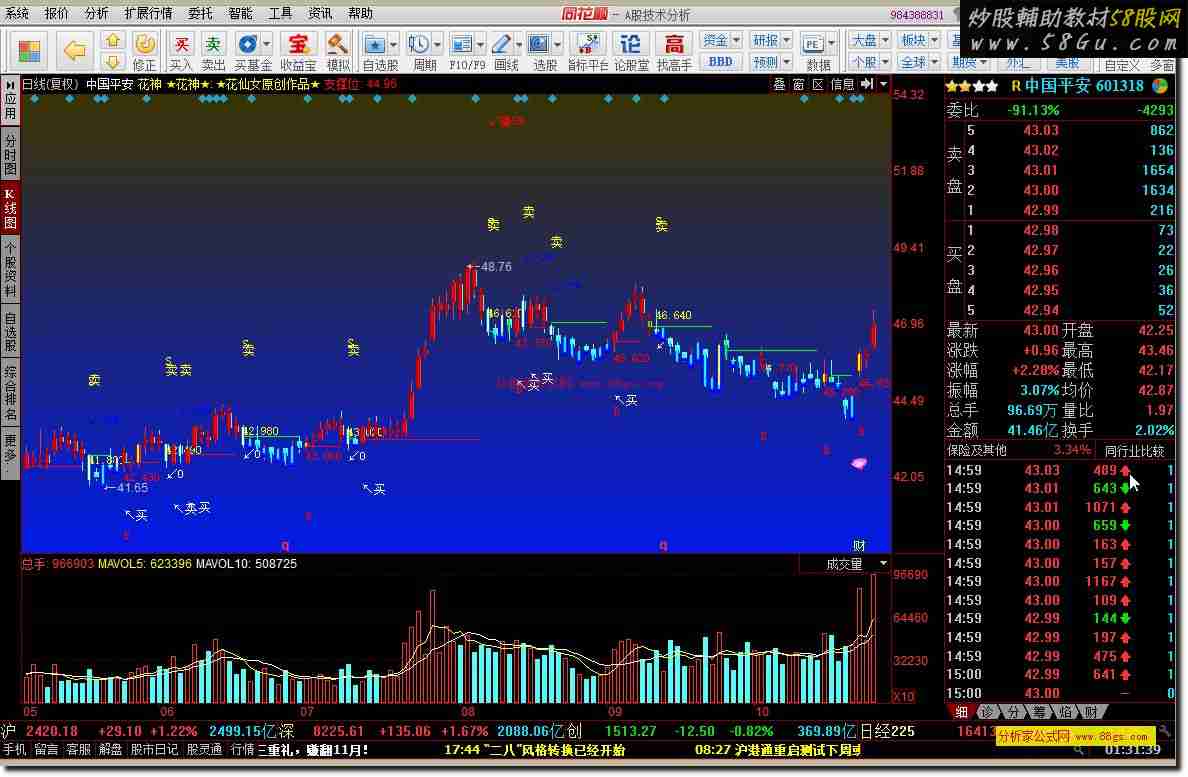Open the 股市日记 link
1188x777 pixels.
coord(155,750)
